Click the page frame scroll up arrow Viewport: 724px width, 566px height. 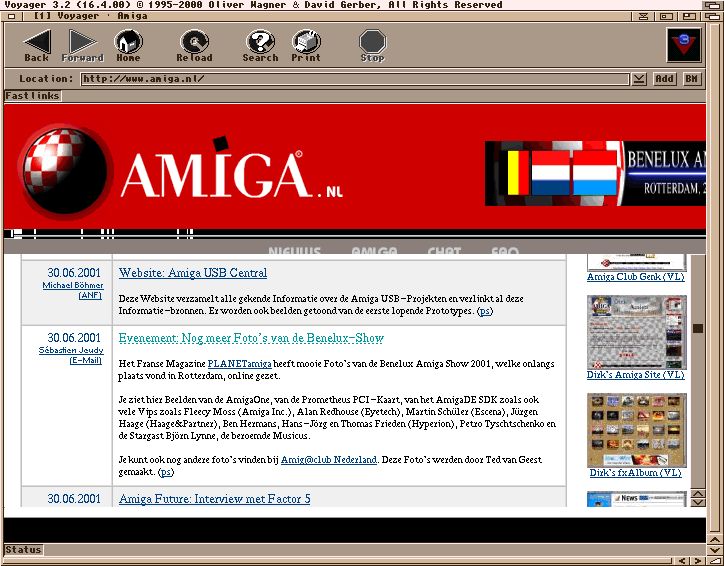698,494
